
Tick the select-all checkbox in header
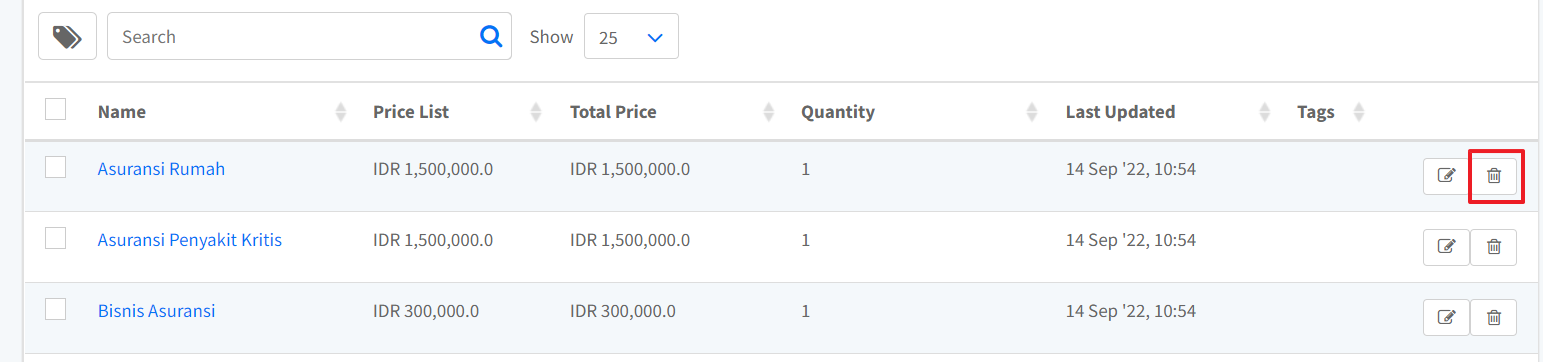(56, 109)
